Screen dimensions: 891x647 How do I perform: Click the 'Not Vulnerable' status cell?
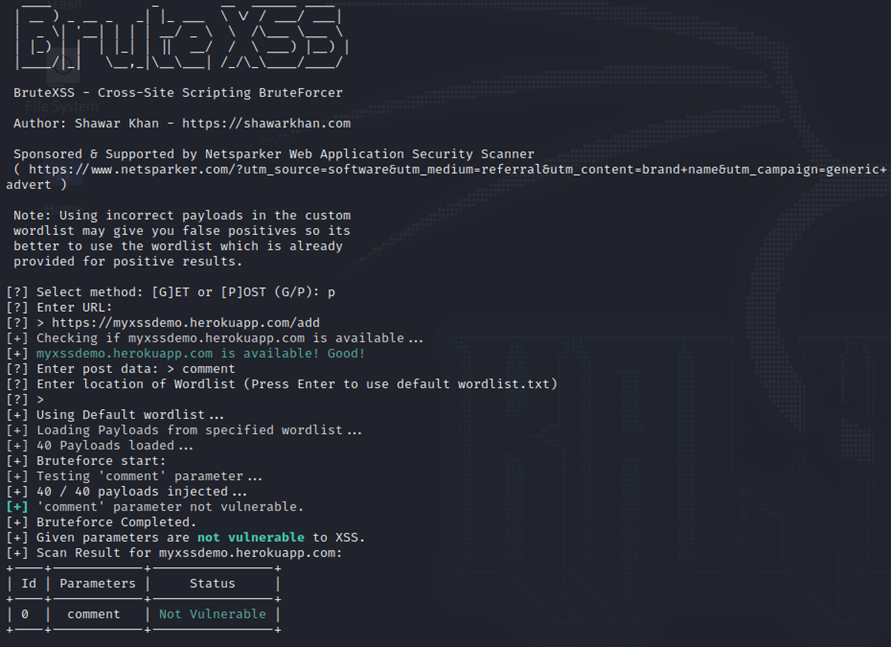tap(212, 614)
